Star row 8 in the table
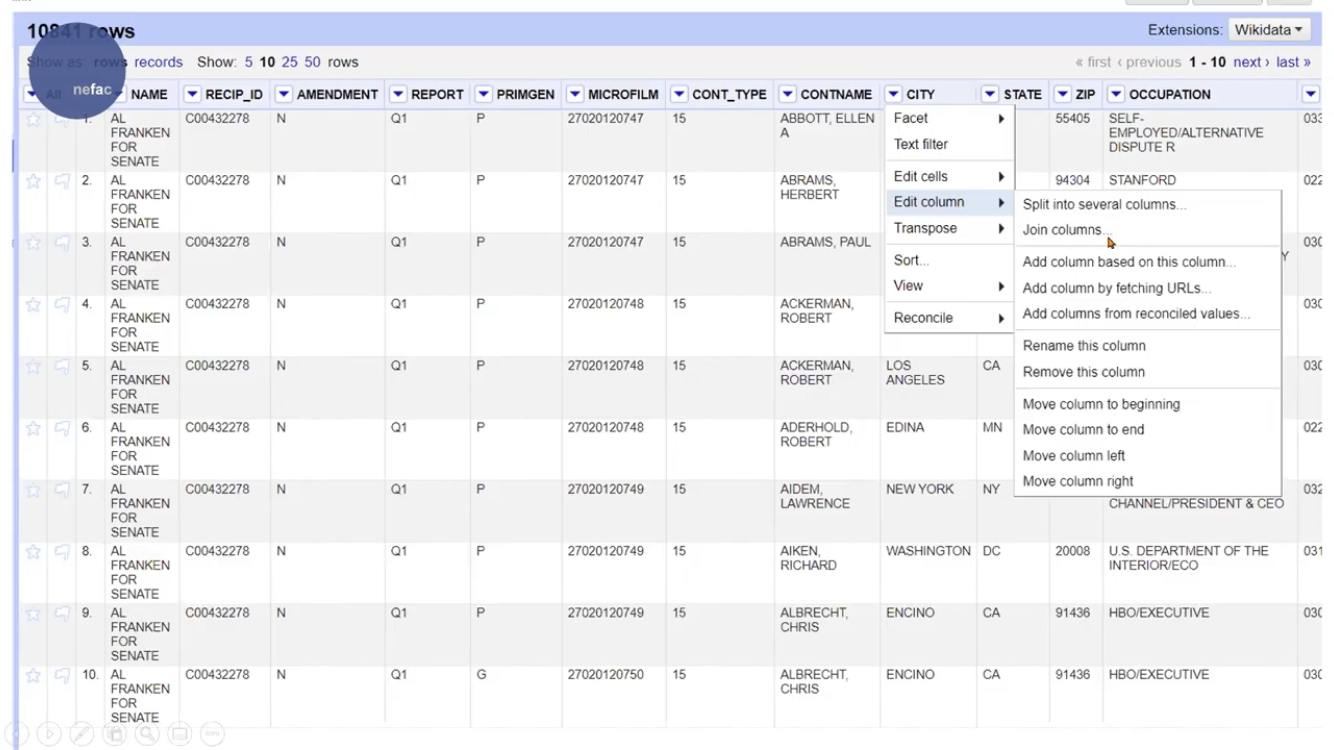The height and width of the screenshot is (750, 1334). click(35, 551)
